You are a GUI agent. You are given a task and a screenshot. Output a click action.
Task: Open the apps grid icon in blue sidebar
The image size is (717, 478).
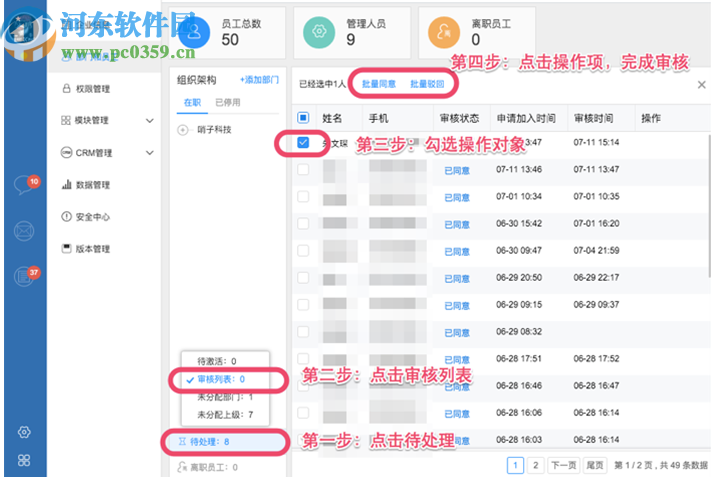point(24,460)
